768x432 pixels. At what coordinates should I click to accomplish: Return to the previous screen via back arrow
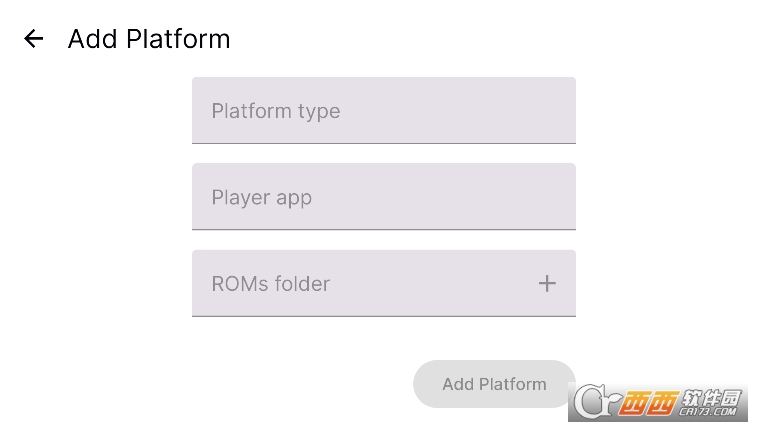point(34,39)
